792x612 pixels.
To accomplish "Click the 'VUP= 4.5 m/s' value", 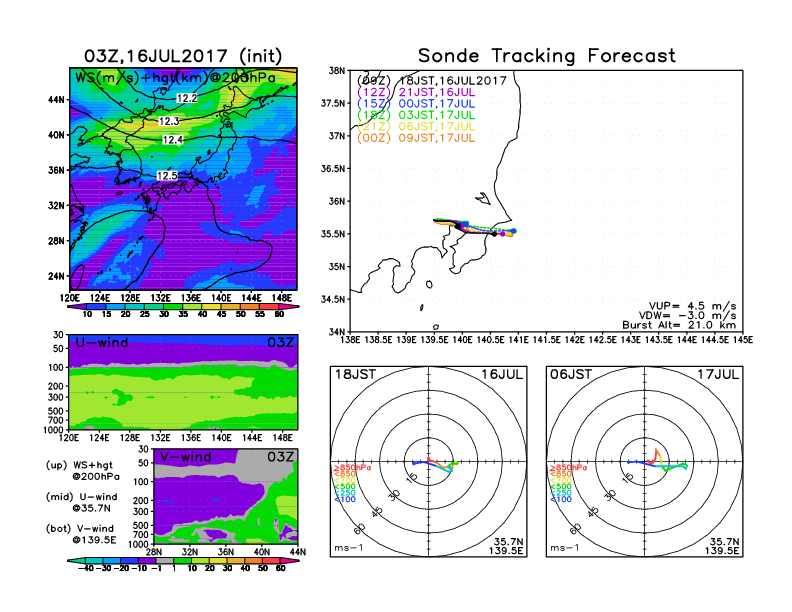I will pyautogui.click(x=692, y=306).
